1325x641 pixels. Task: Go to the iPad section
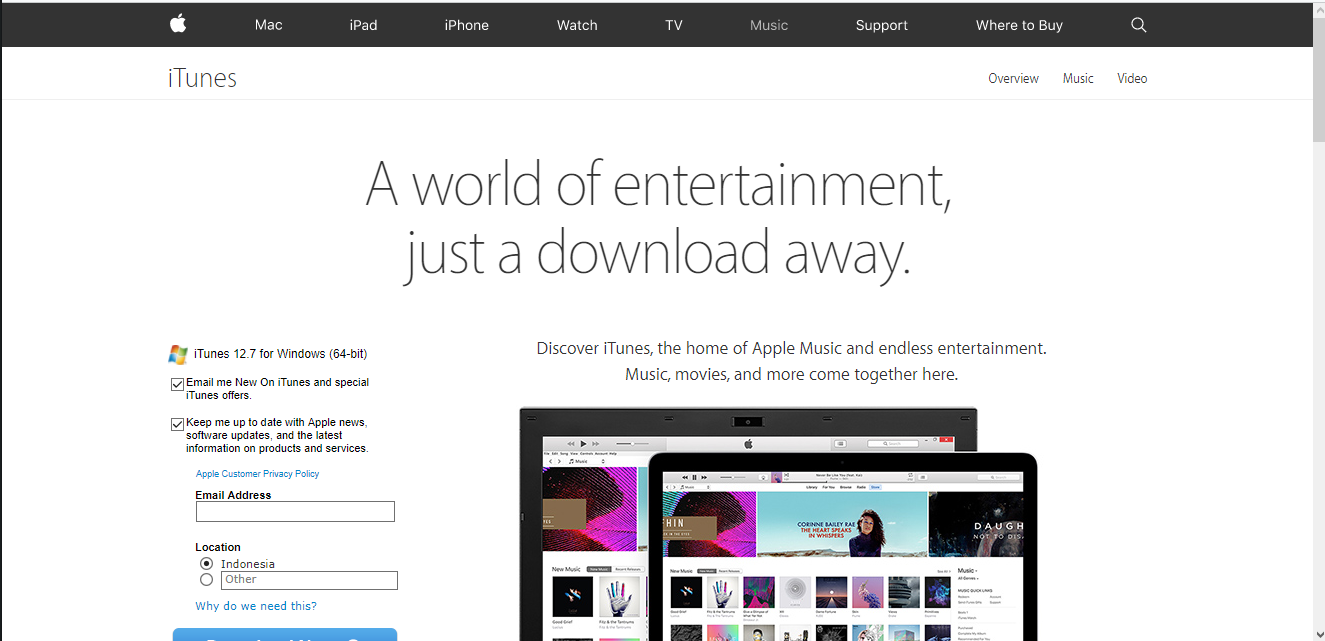coord(363,25)
